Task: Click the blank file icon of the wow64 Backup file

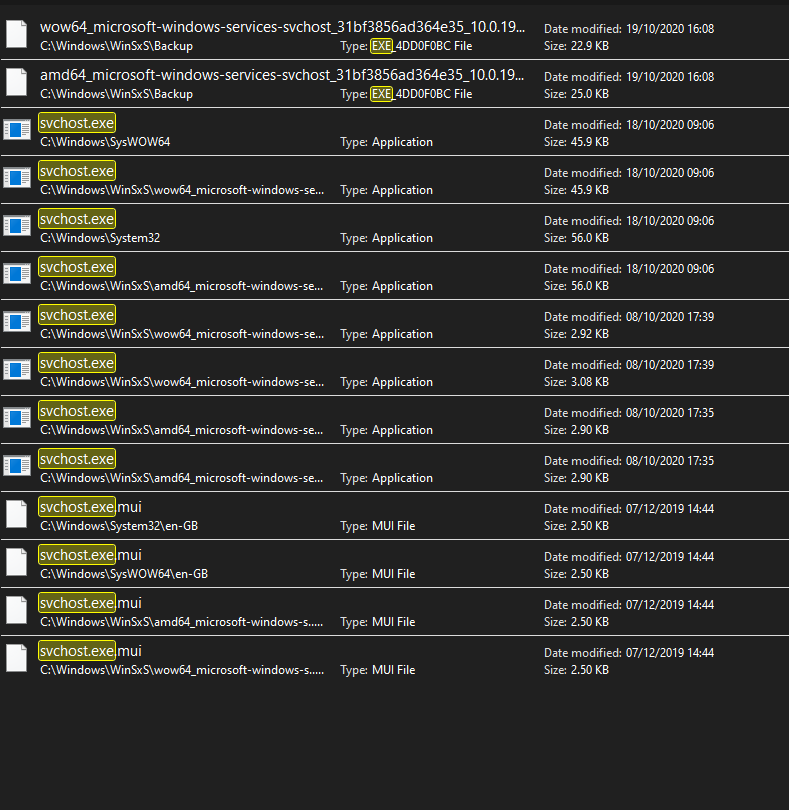Action: click(17, 34)
